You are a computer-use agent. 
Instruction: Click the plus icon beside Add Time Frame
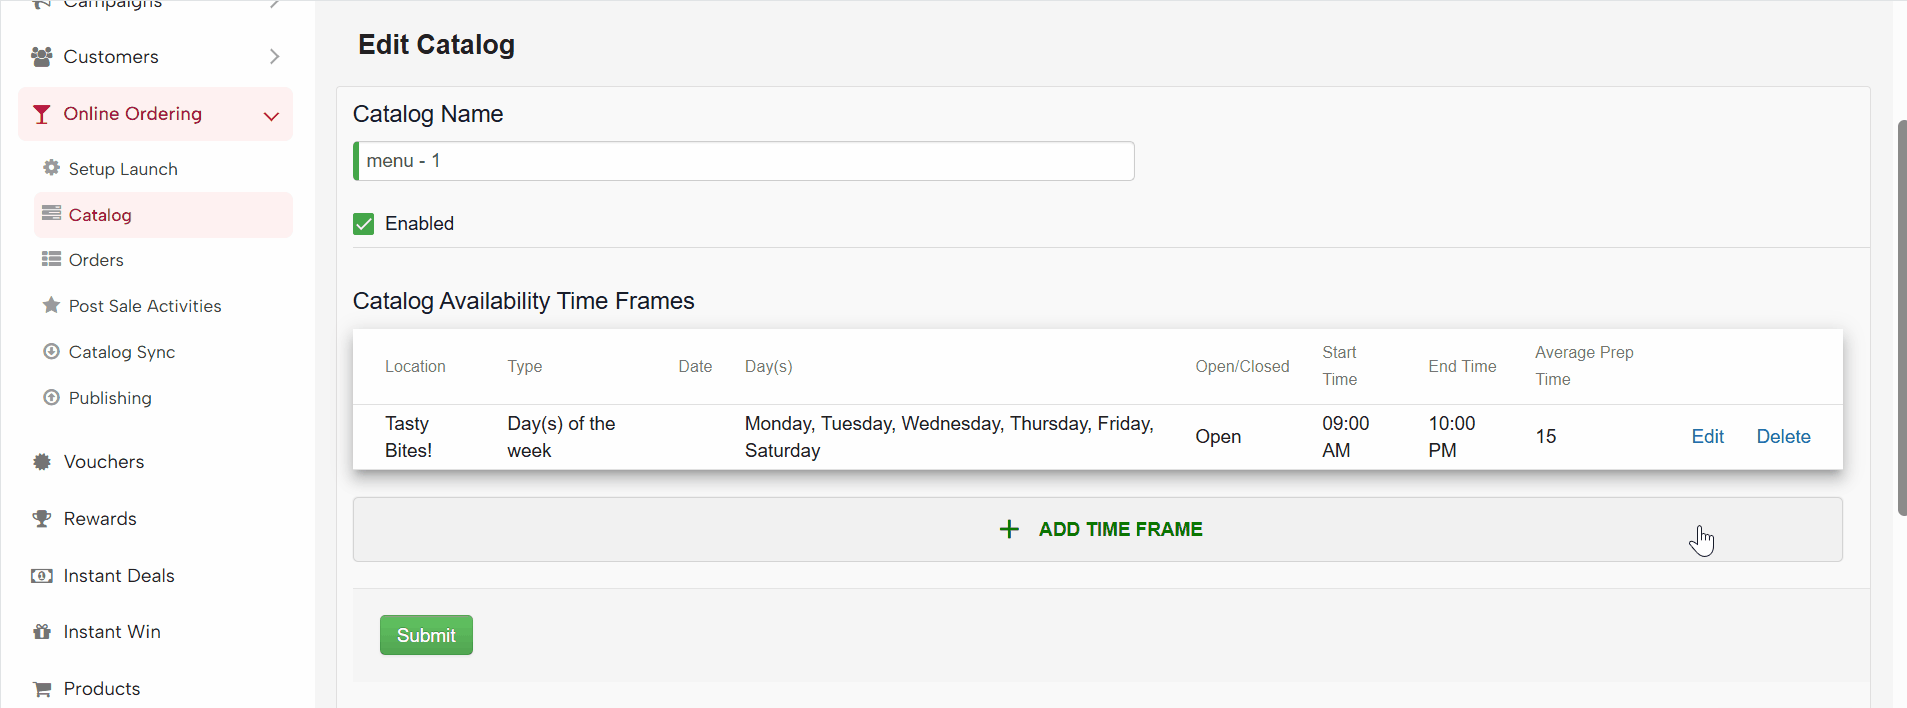1009,529
